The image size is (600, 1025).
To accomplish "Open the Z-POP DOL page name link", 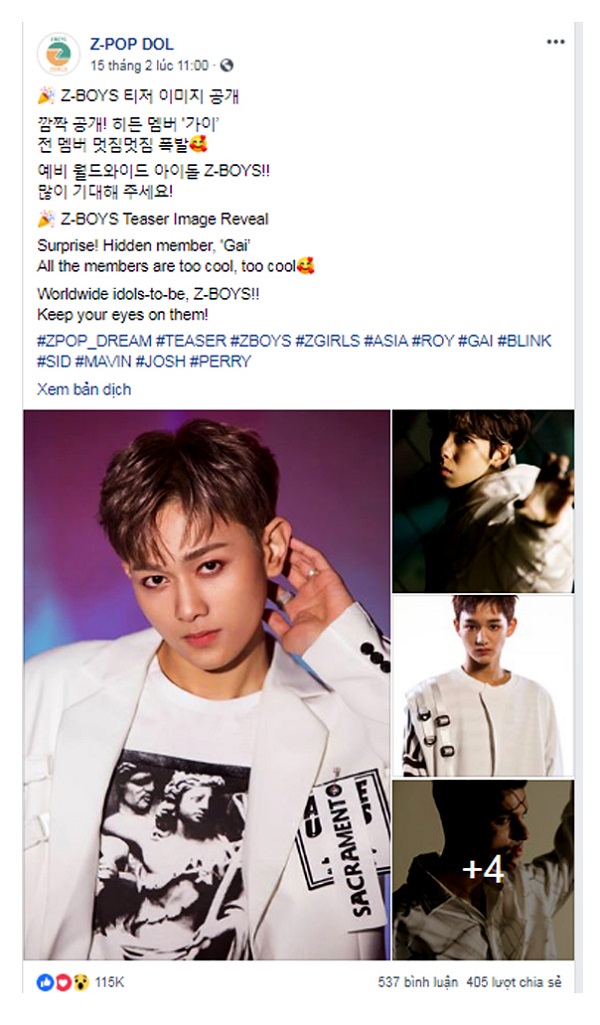I will (x=132, y=44).
